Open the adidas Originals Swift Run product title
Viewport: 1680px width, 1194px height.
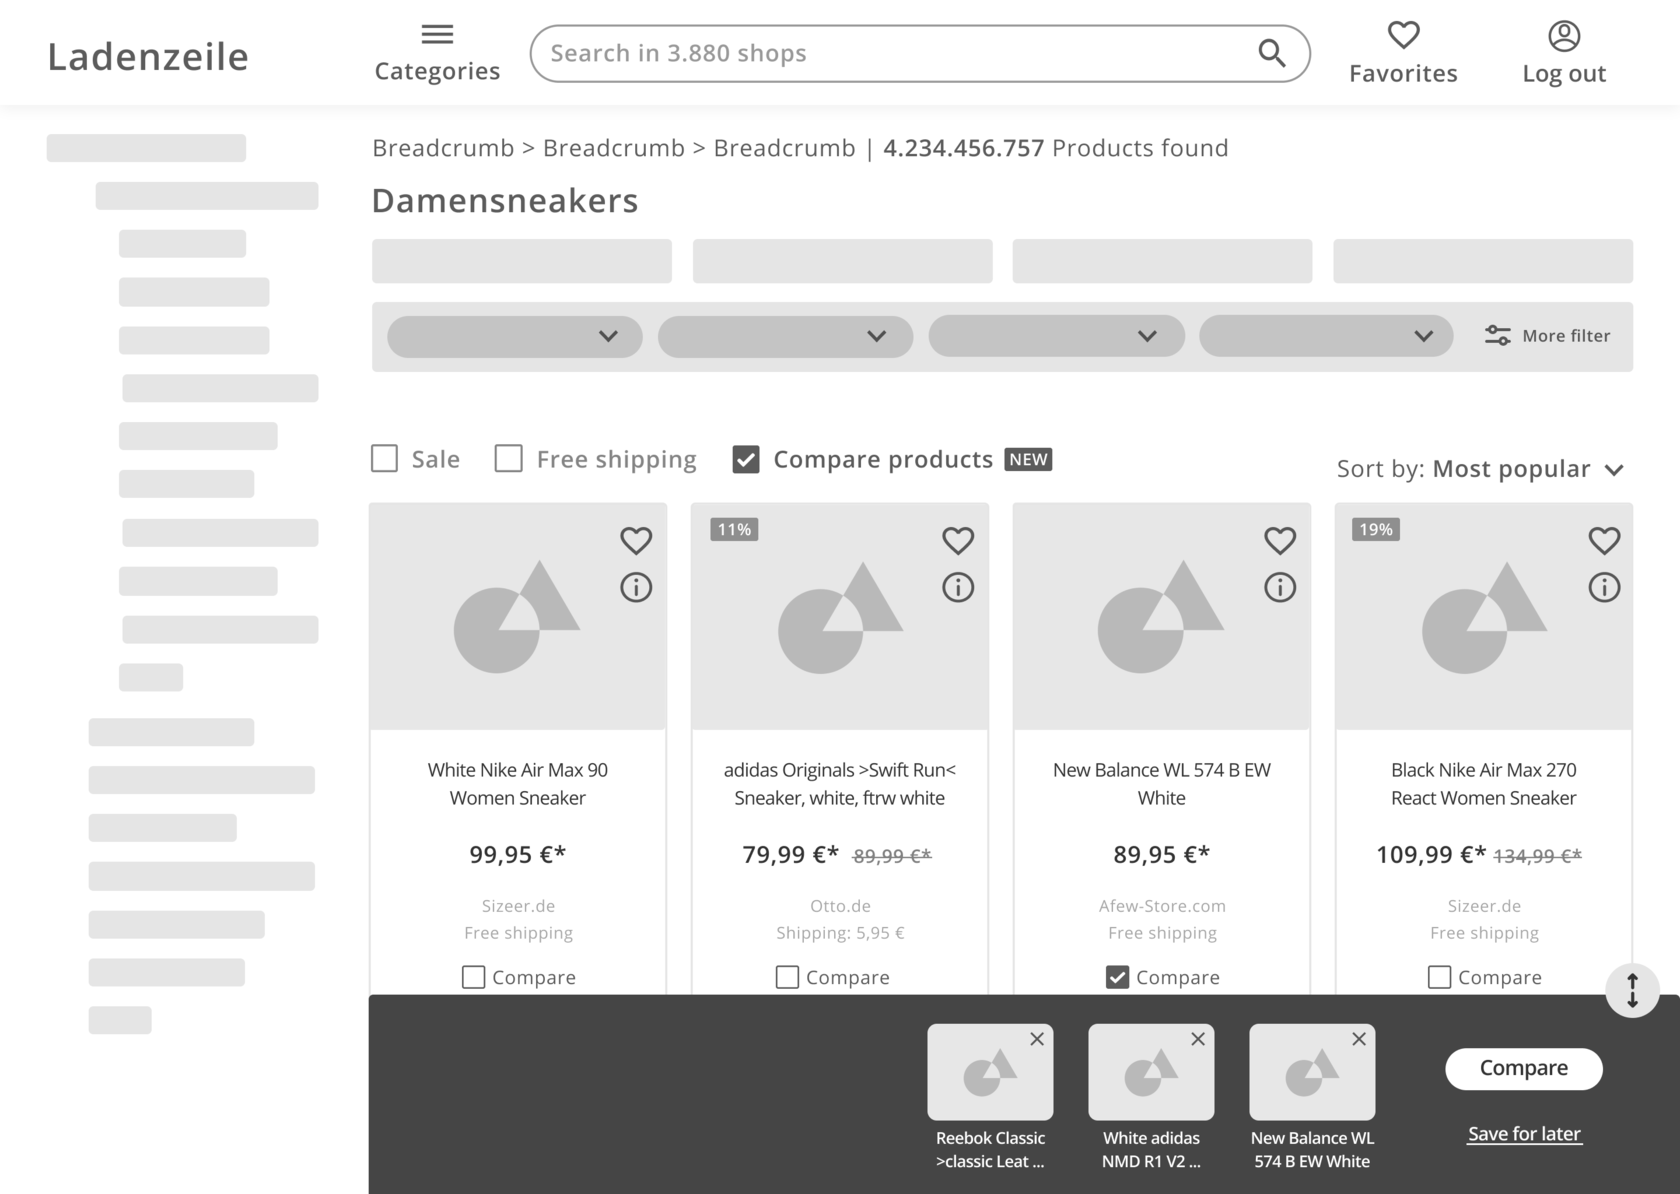pyautogui.click(x=840, y=784)
